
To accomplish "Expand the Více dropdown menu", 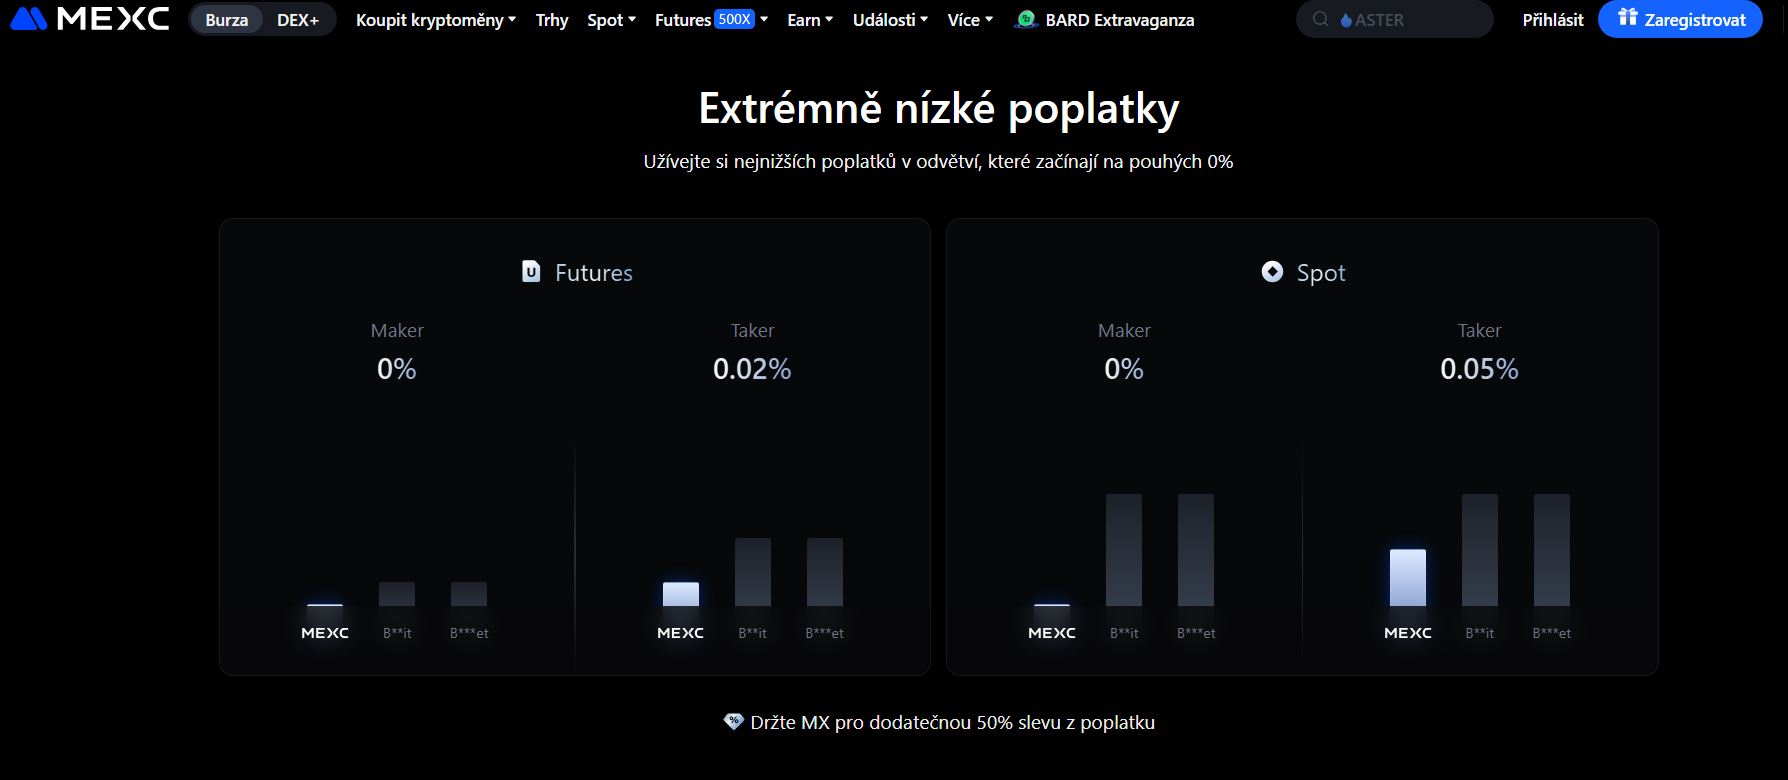I will click(970, 19).
